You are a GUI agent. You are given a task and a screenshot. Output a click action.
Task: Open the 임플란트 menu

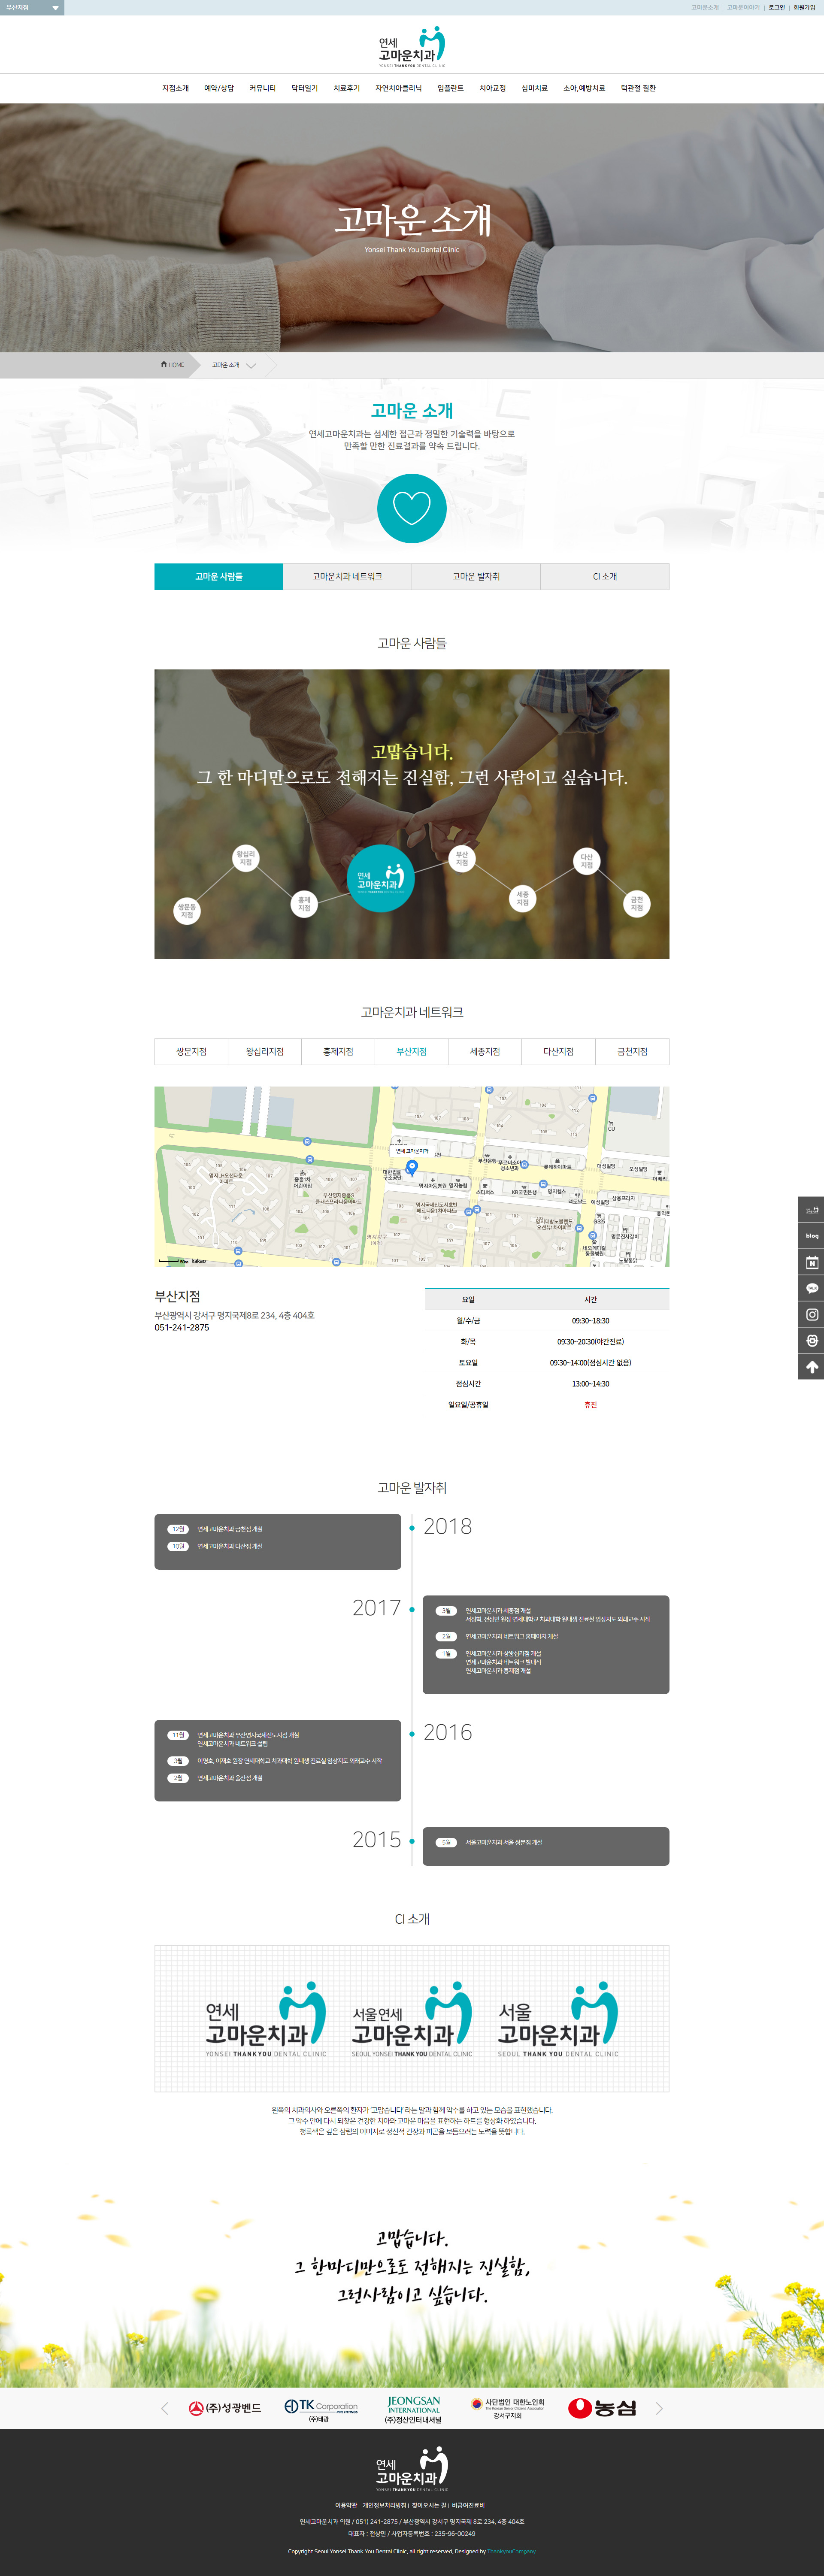click(x=450, y=88)
